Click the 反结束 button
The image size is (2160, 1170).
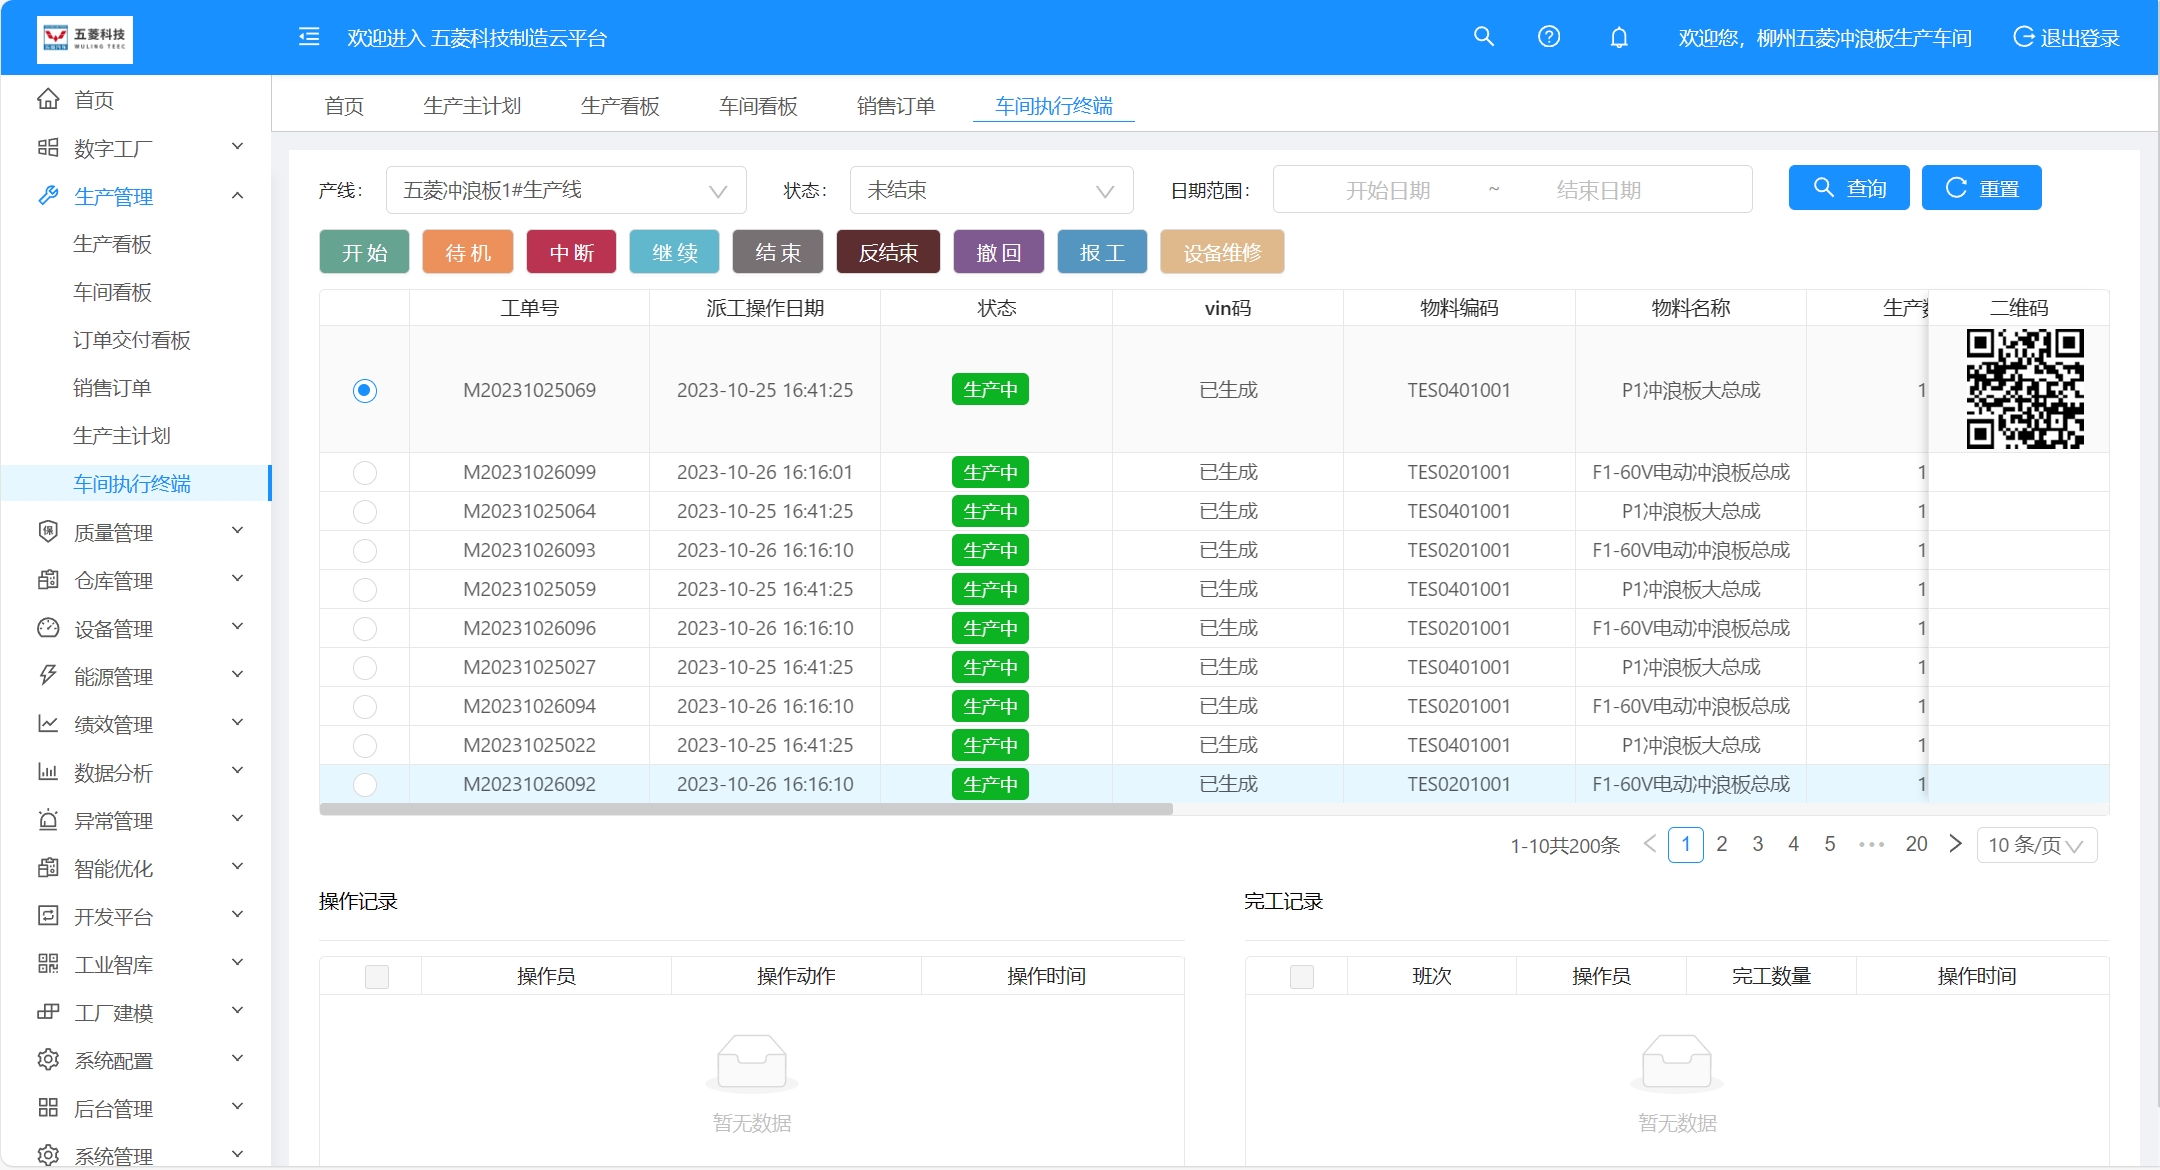click(888, 252)
